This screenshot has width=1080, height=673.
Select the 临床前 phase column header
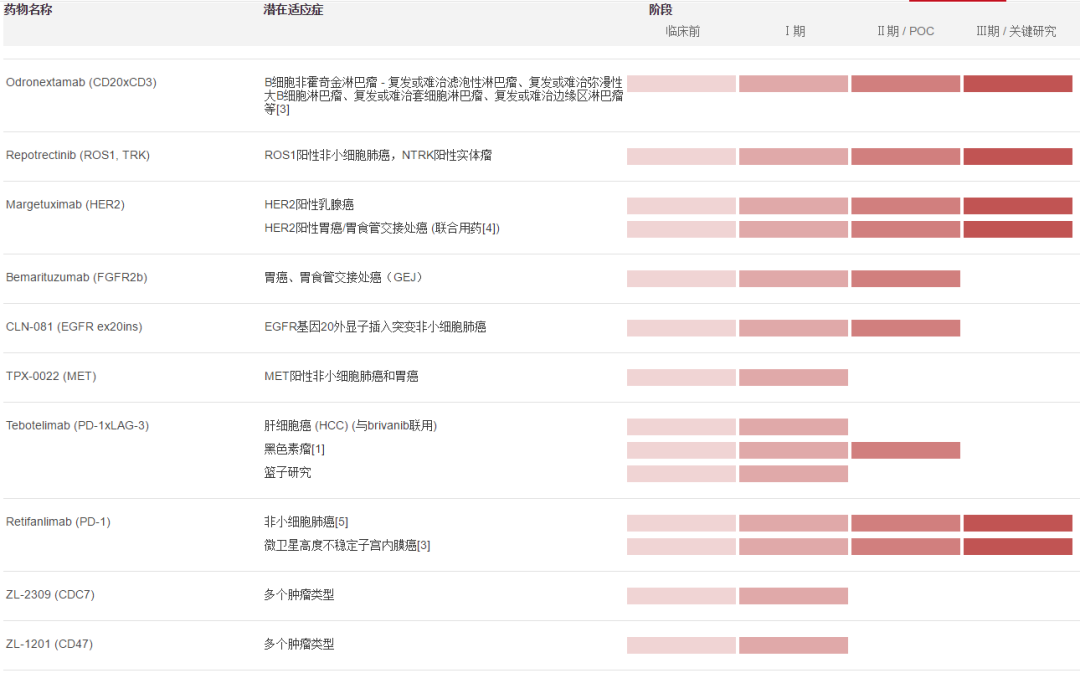pos(682,31)
